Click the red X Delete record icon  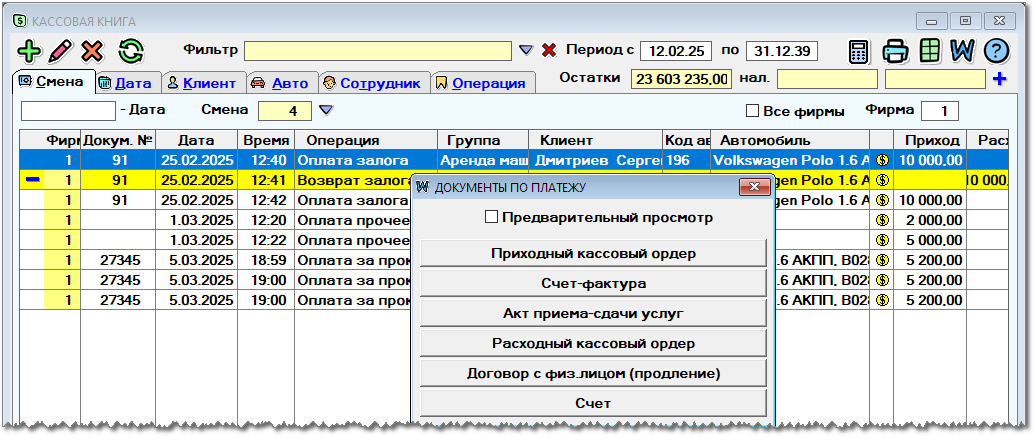coord(93,51)
